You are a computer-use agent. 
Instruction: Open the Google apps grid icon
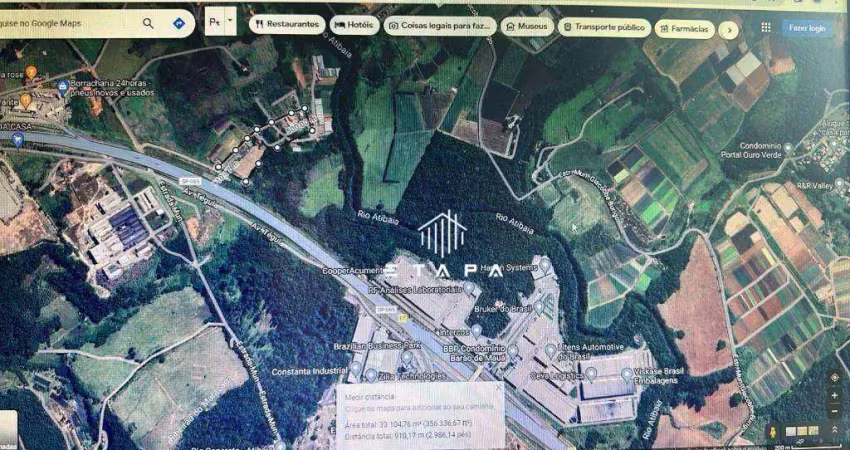tap(765, 28)
